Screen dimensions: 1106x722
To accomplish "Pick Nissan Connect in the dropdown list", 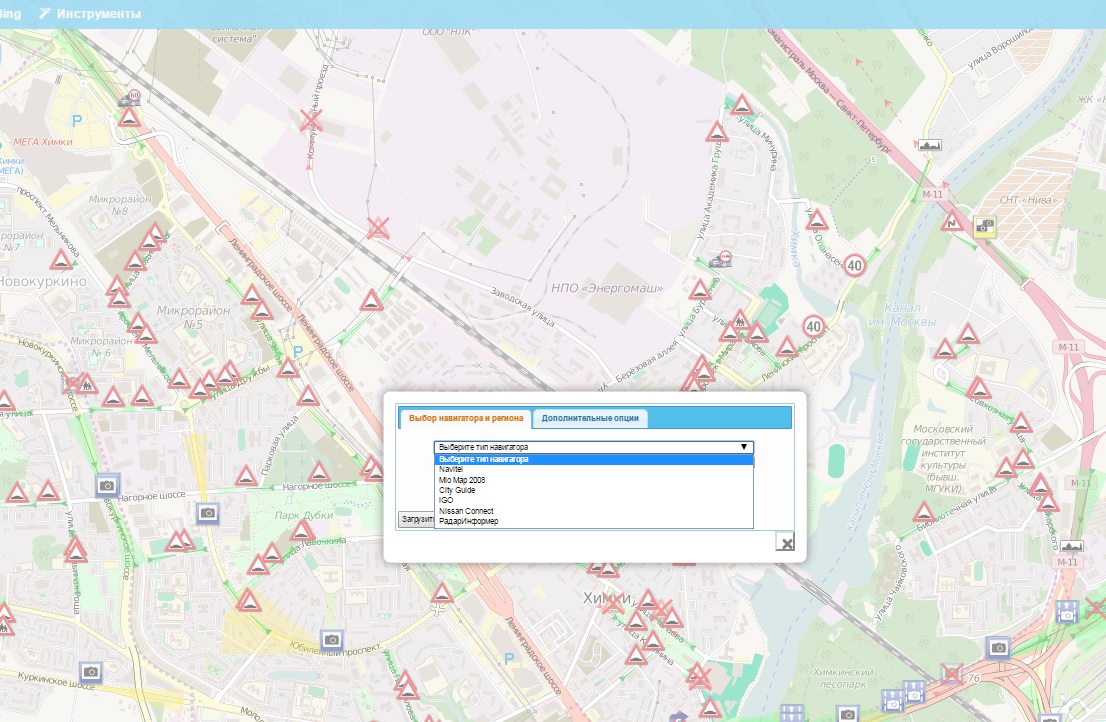I will coord(466,511).
